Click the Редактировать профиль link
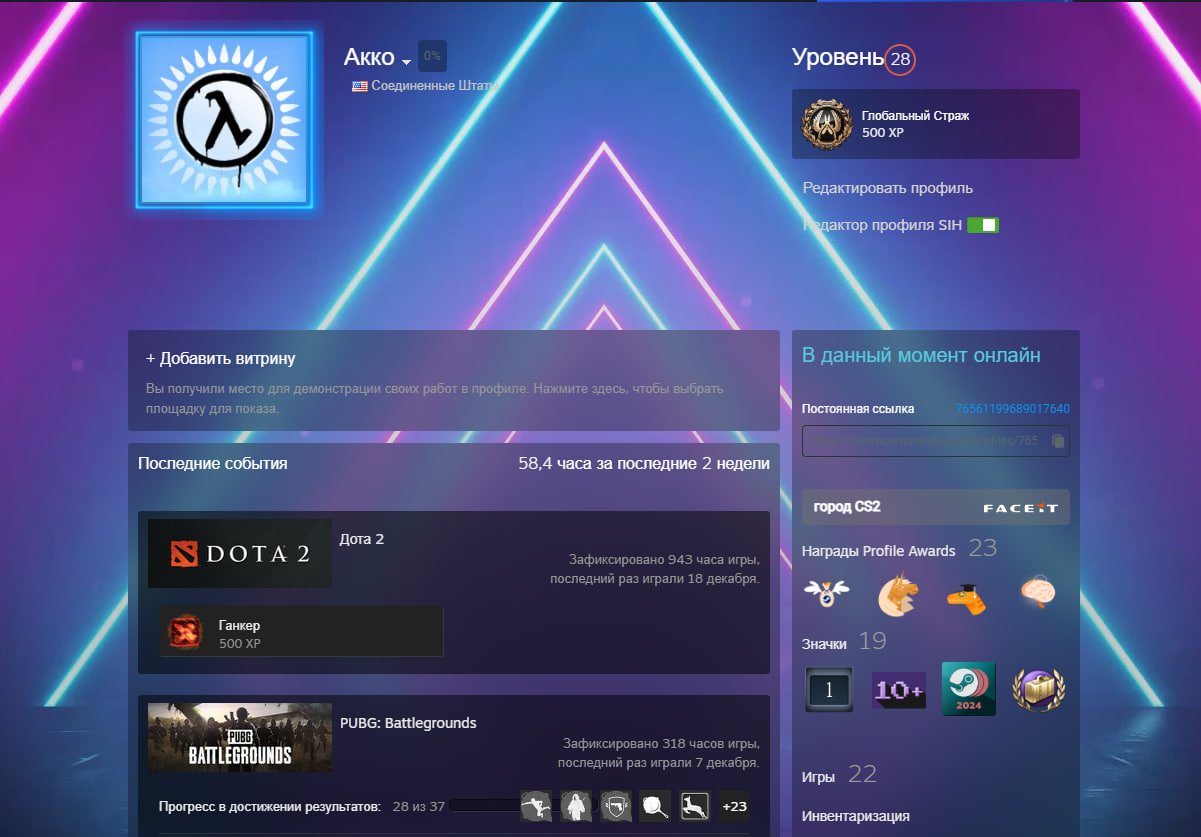Image resolution: width=1201 pixels, height=837 pixels. tap(887, 188)
